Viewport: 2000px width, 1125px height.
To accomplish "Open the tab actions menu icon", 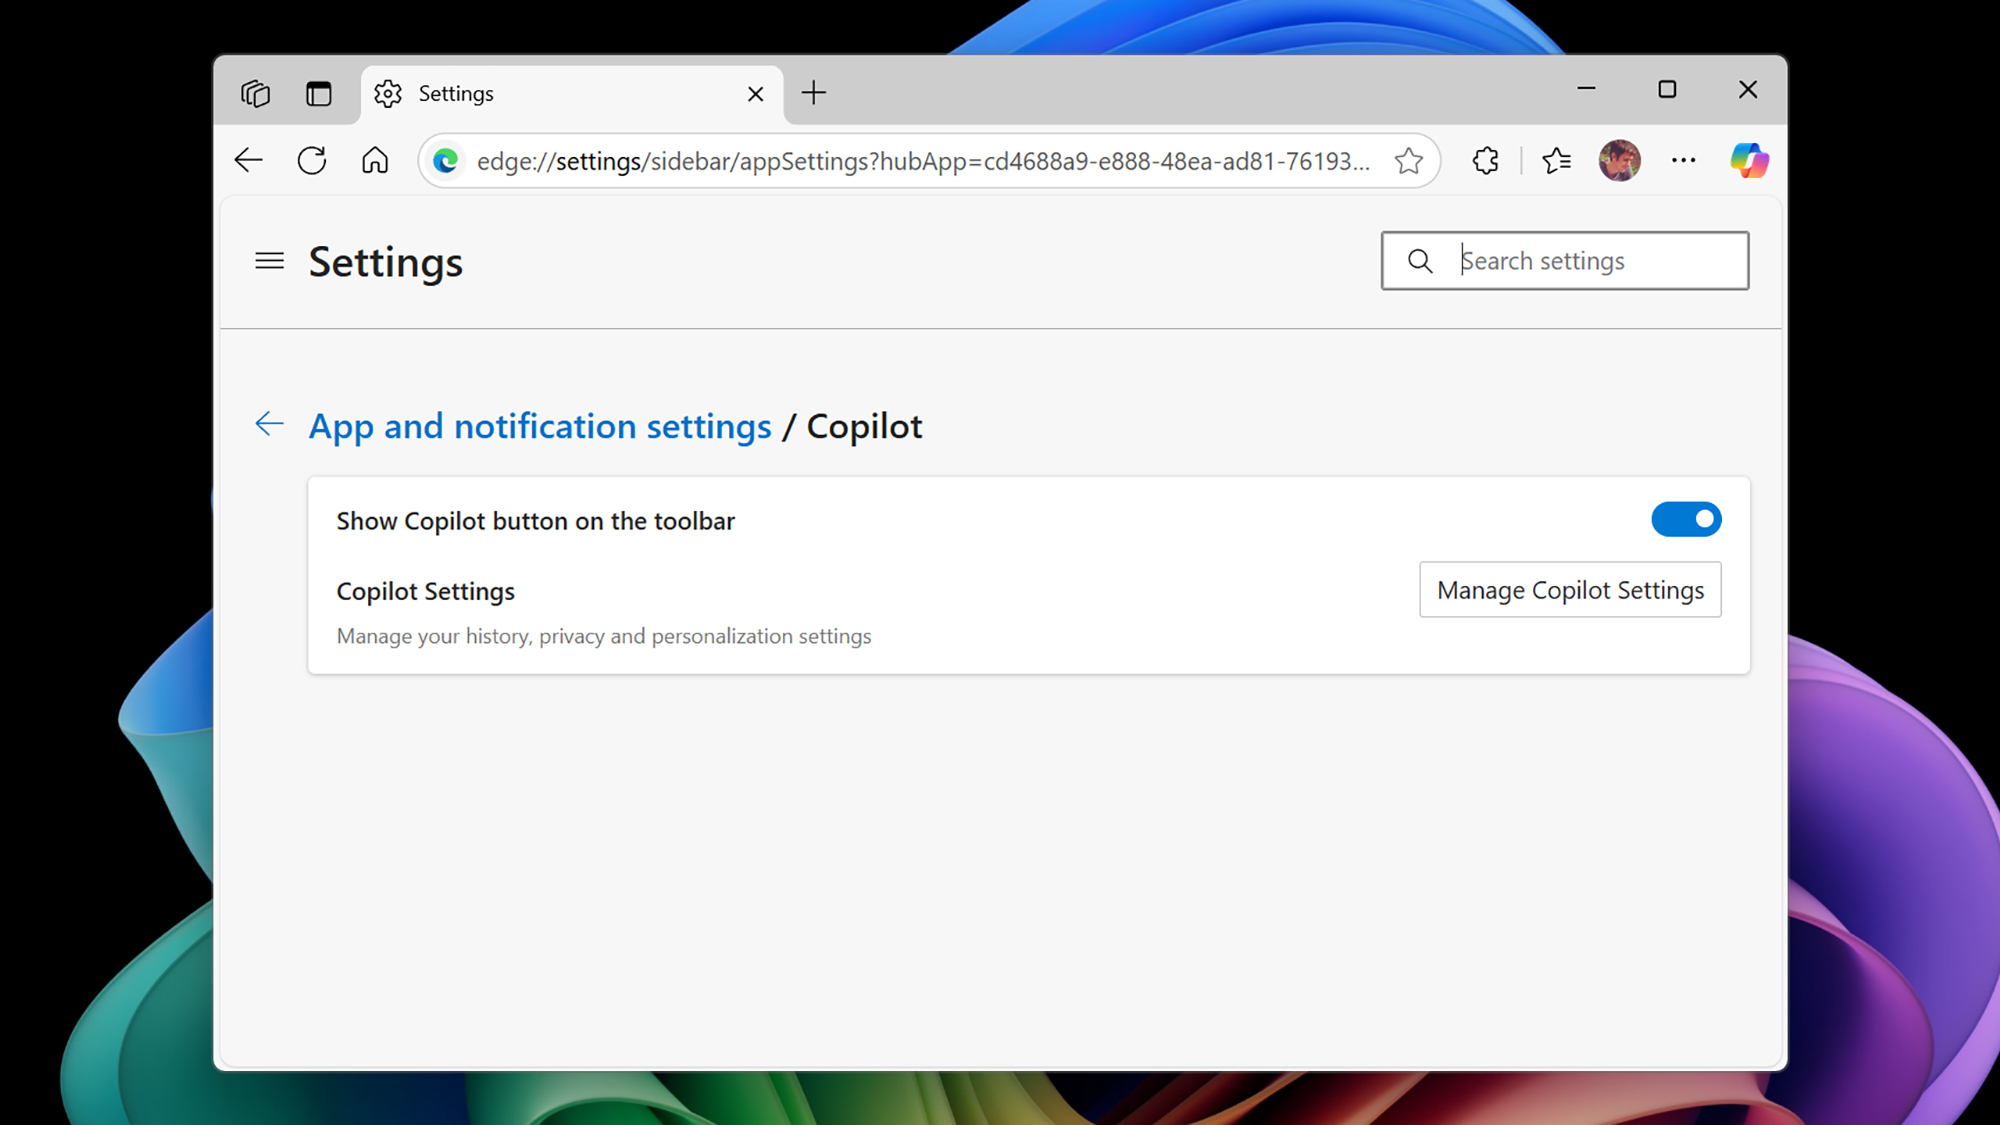I will 318,93.
